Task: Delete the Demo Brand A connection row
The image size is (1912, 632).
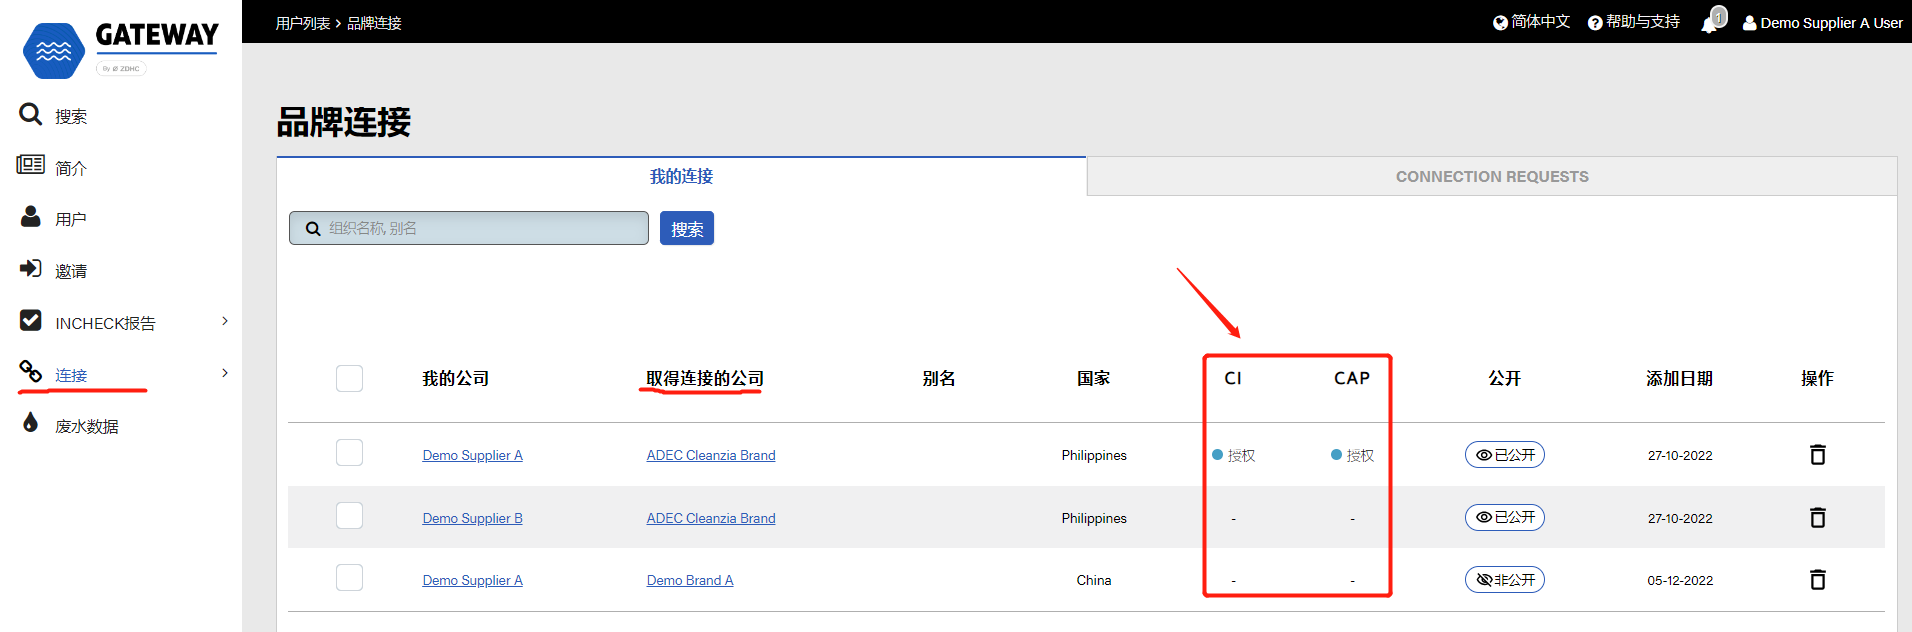Action: pos(1818,580)
